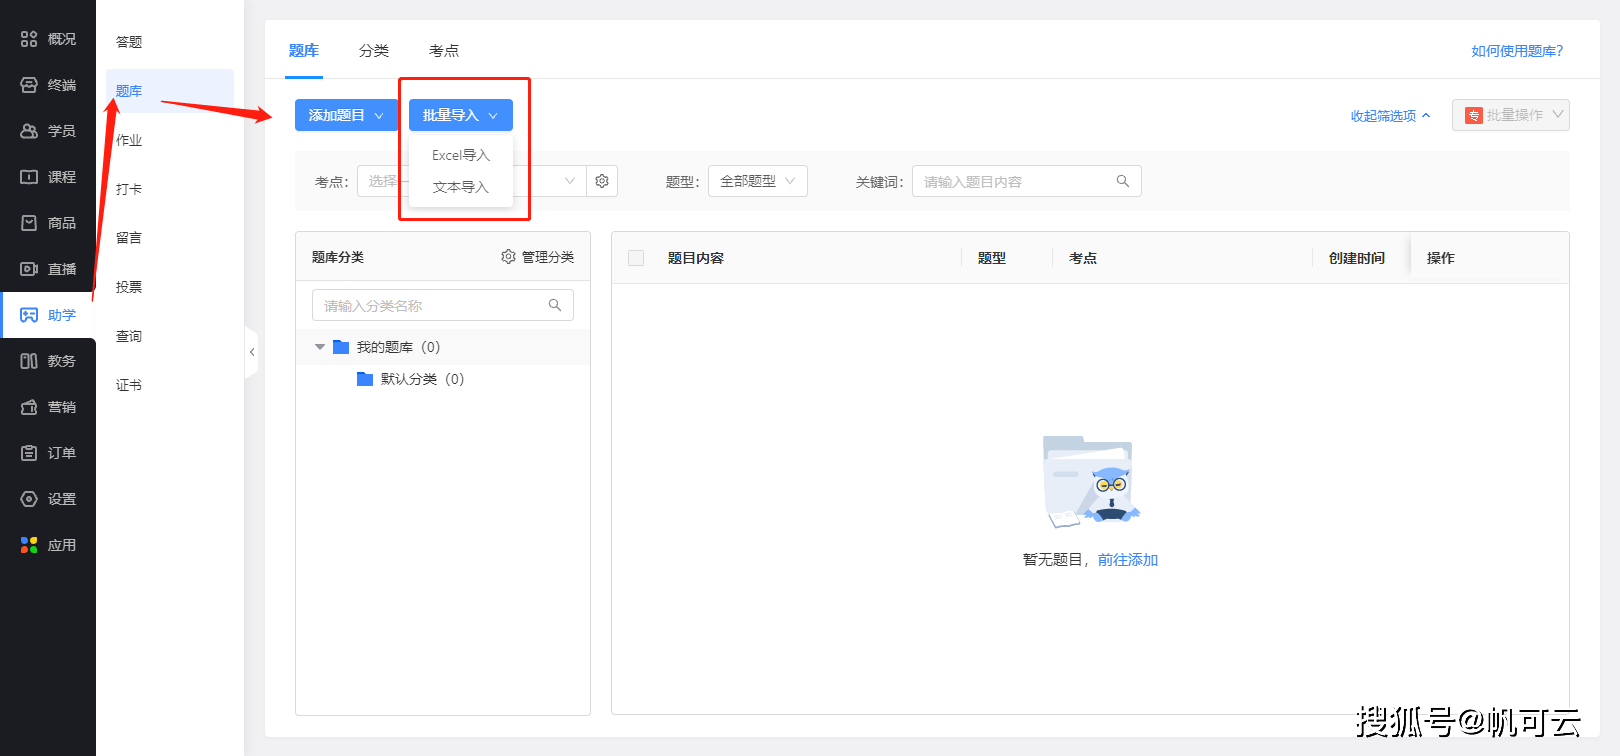Open 如何使用题库? help link
1620x756 pixels.
pyautogui.click(x=1517, y=51)
